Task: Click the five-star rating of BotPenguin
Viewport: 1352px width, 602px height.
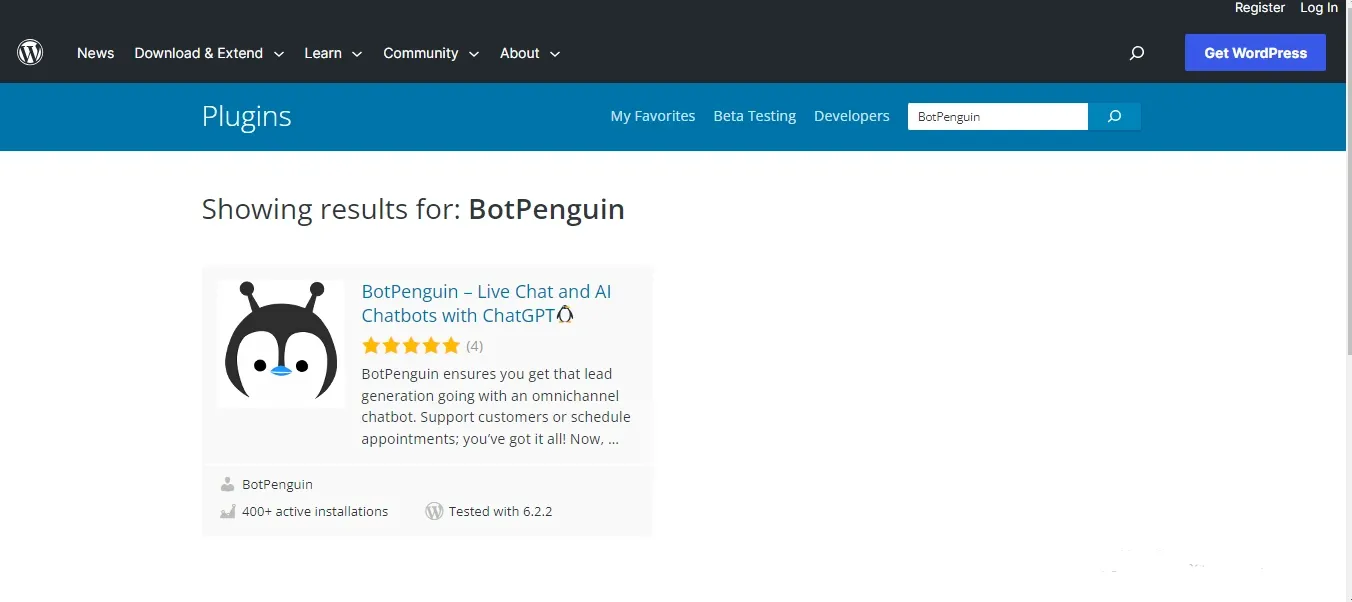Action: pos(411,346)
